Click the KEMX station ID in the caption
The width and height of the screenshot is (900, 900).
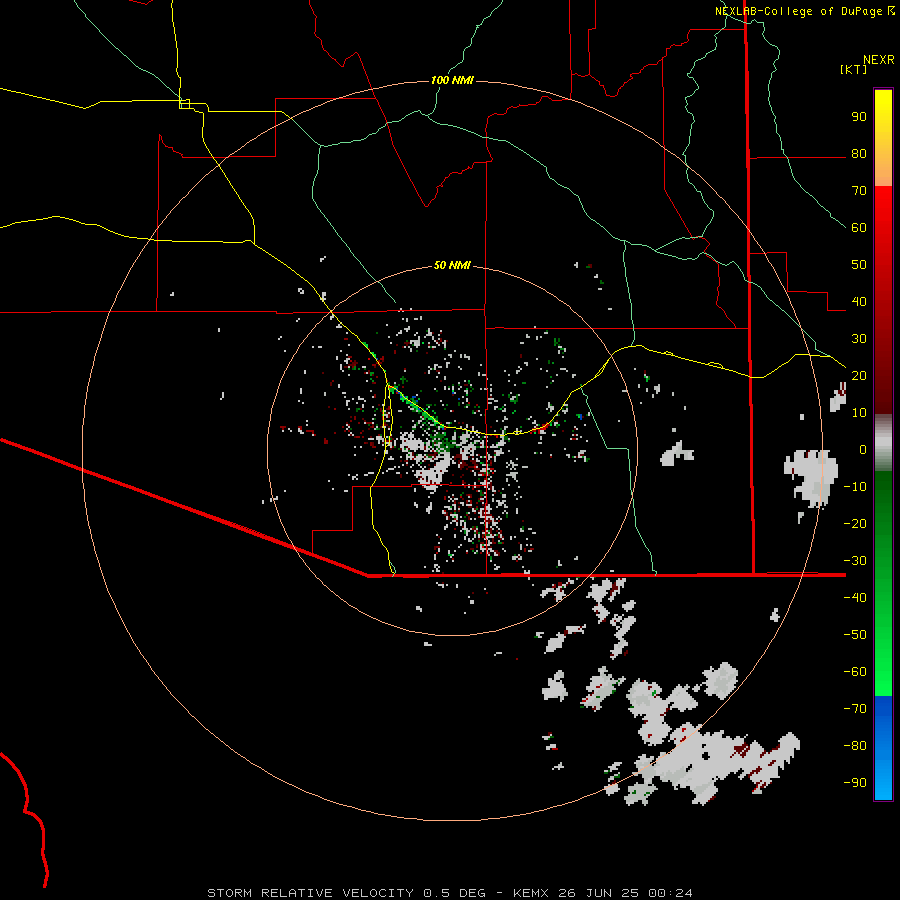point(531,893)
